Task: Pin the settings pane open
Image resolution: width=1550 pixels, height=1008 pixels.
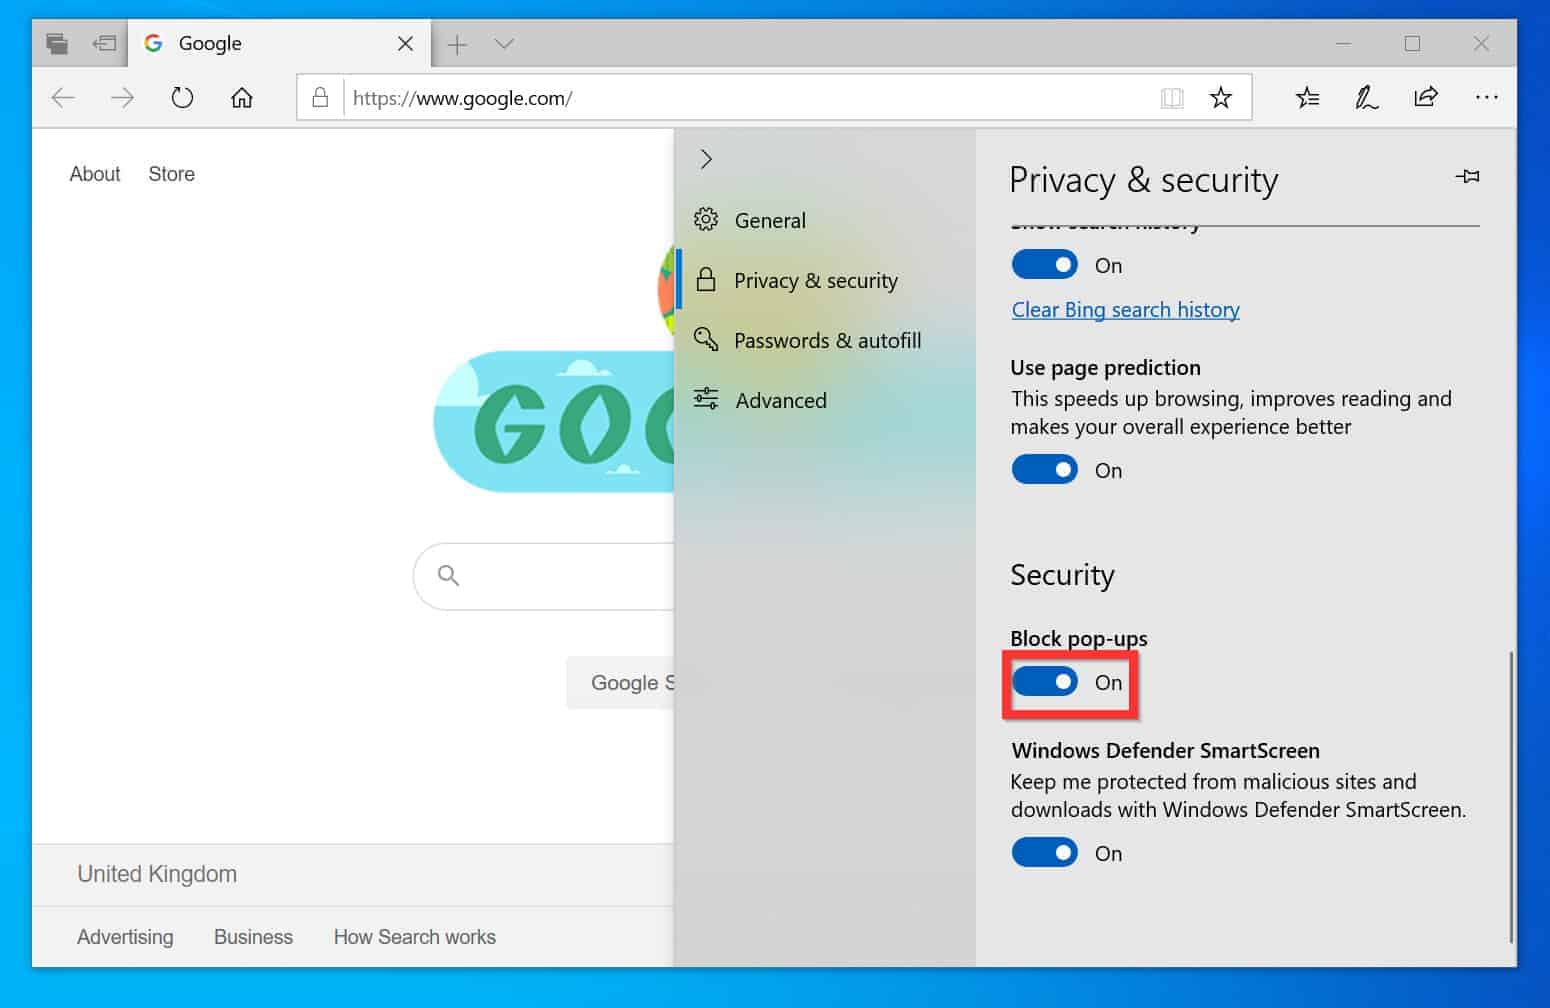Action: pyautogui.click(x=1467, y=177)
